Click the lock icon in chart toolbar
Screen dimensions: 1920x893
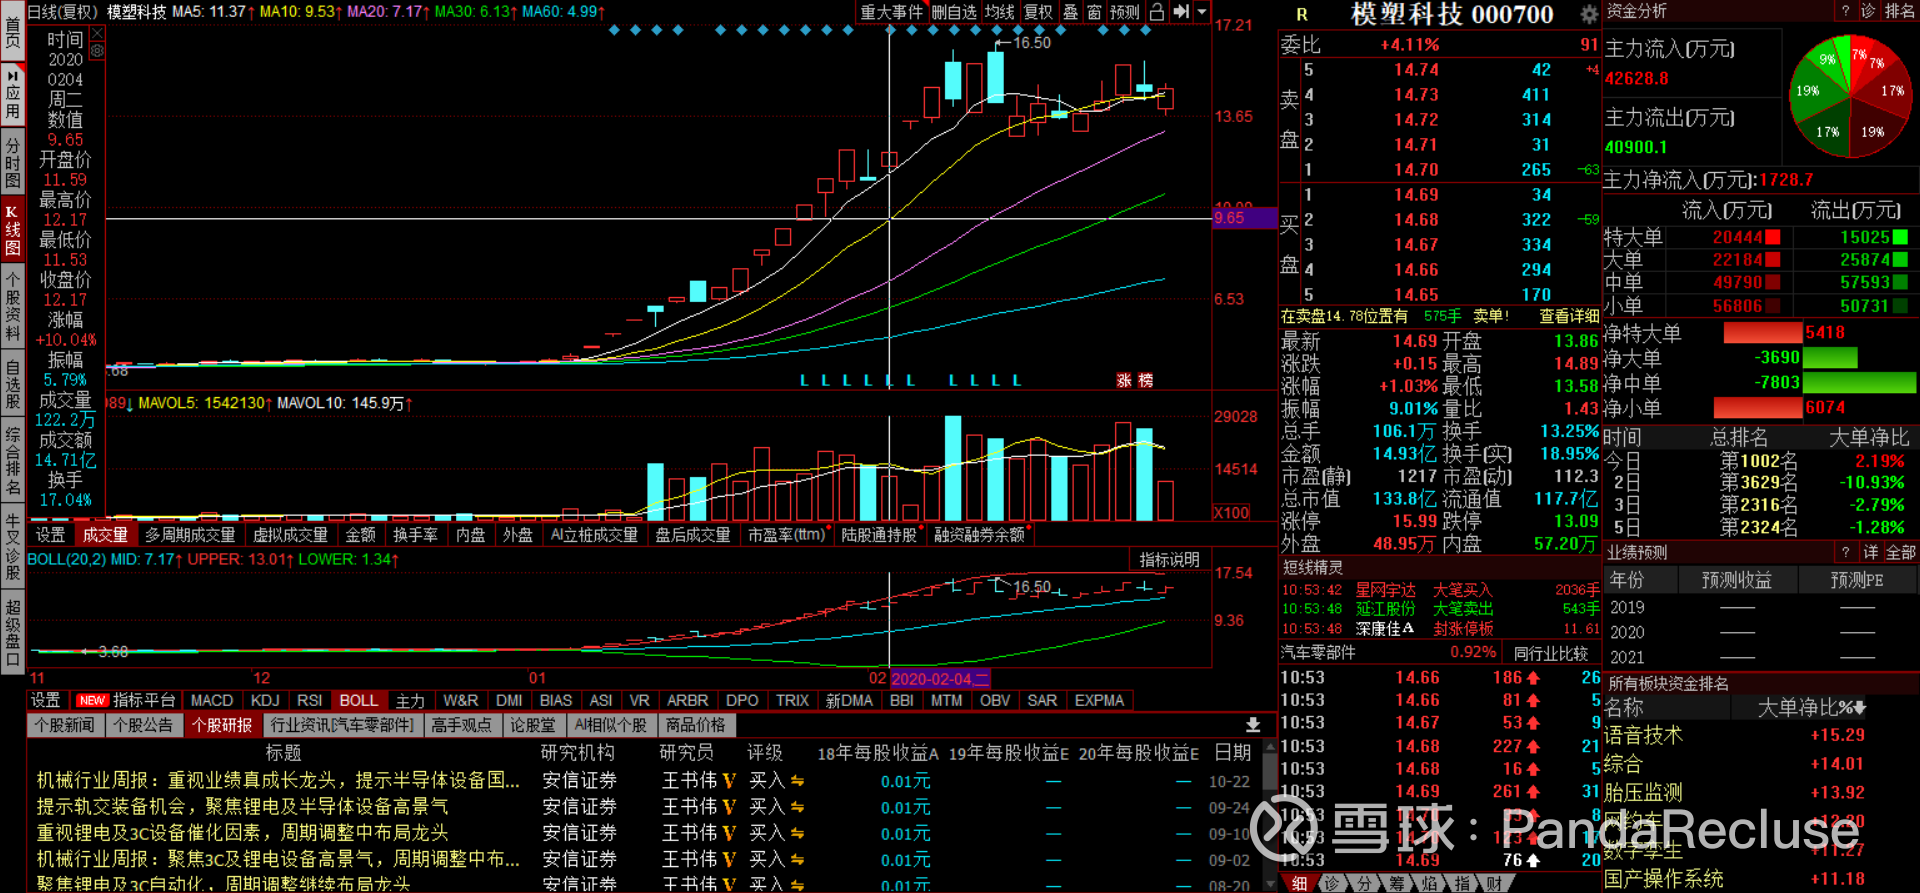[x=1157, y=12]
